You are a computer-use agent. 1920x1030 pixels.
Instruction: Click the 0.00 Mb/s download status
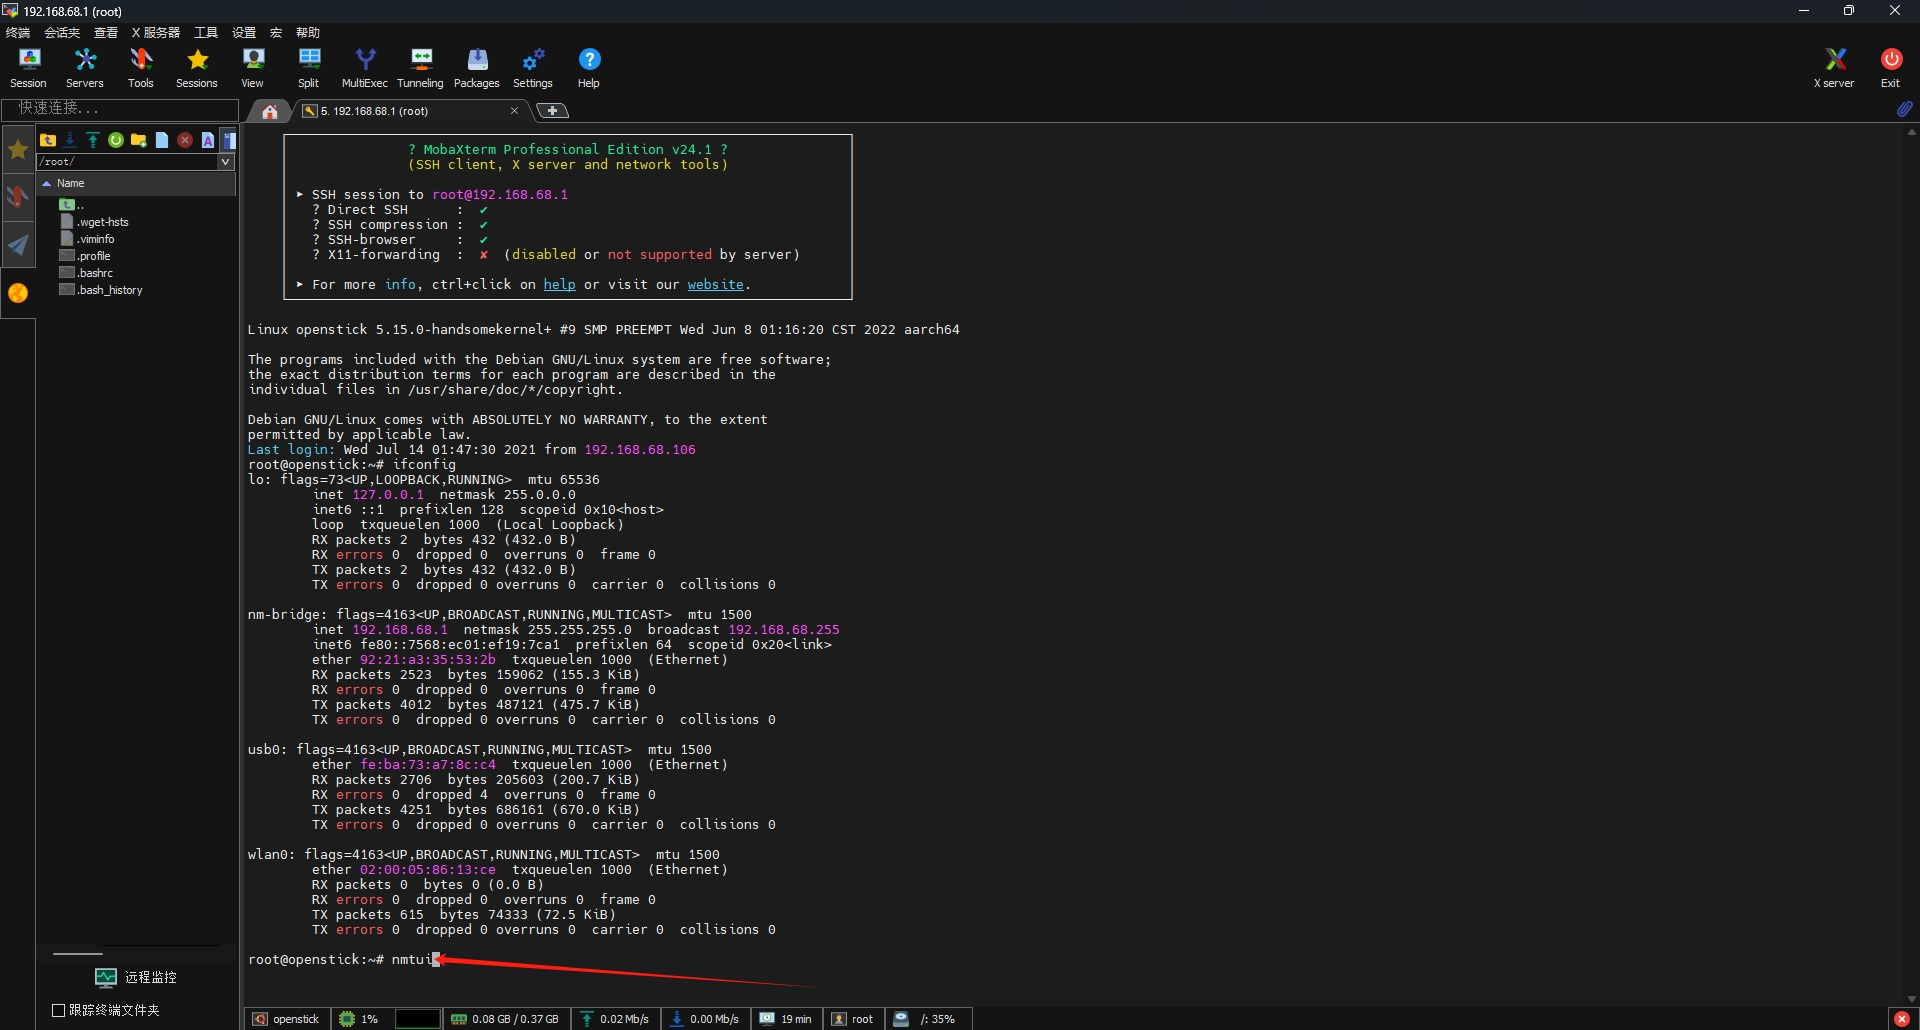pos(705,1019)
